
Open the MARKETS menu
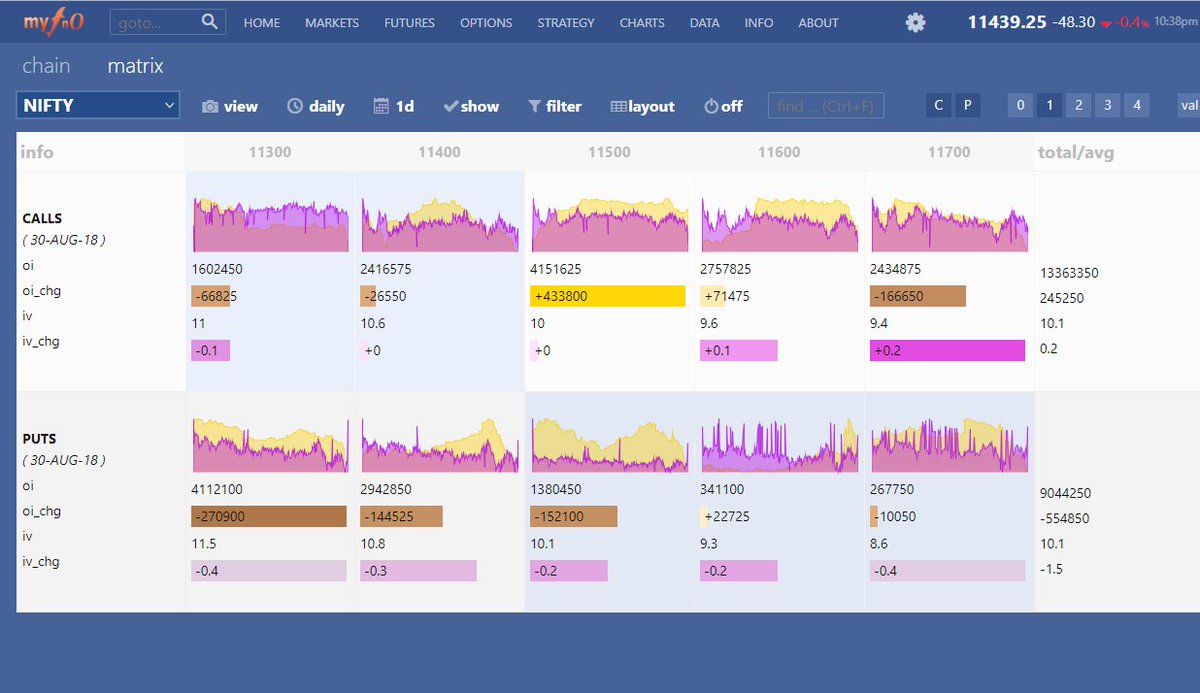click(332, 22)
